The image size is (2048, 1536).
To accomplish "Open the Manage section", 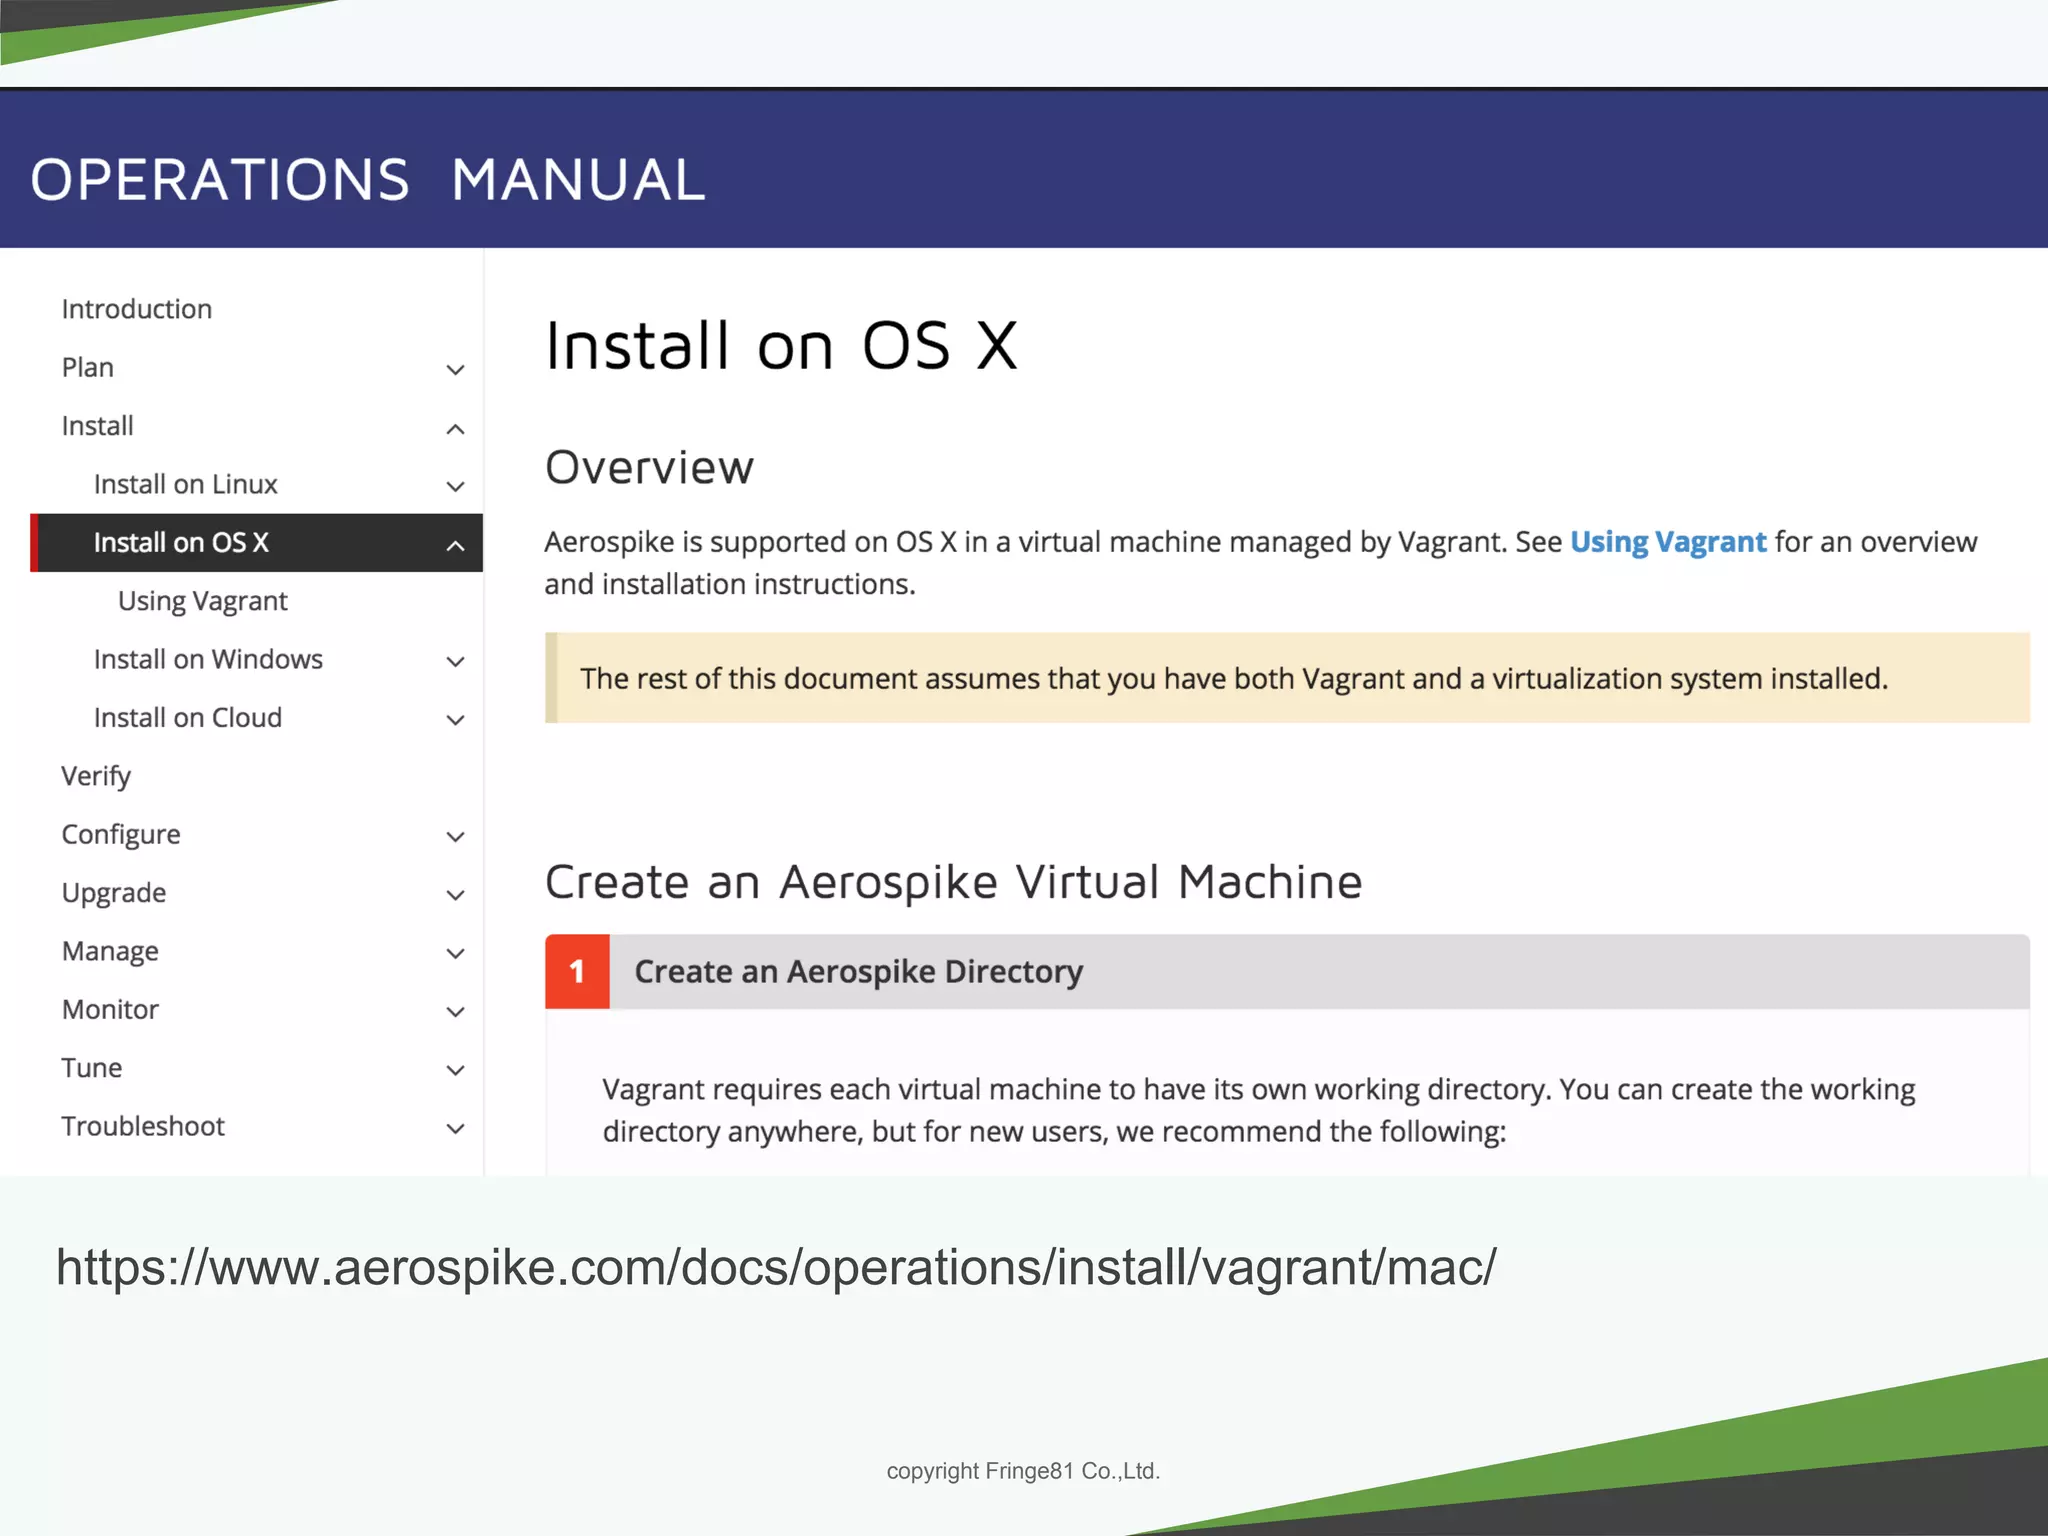I will [110, 951].
